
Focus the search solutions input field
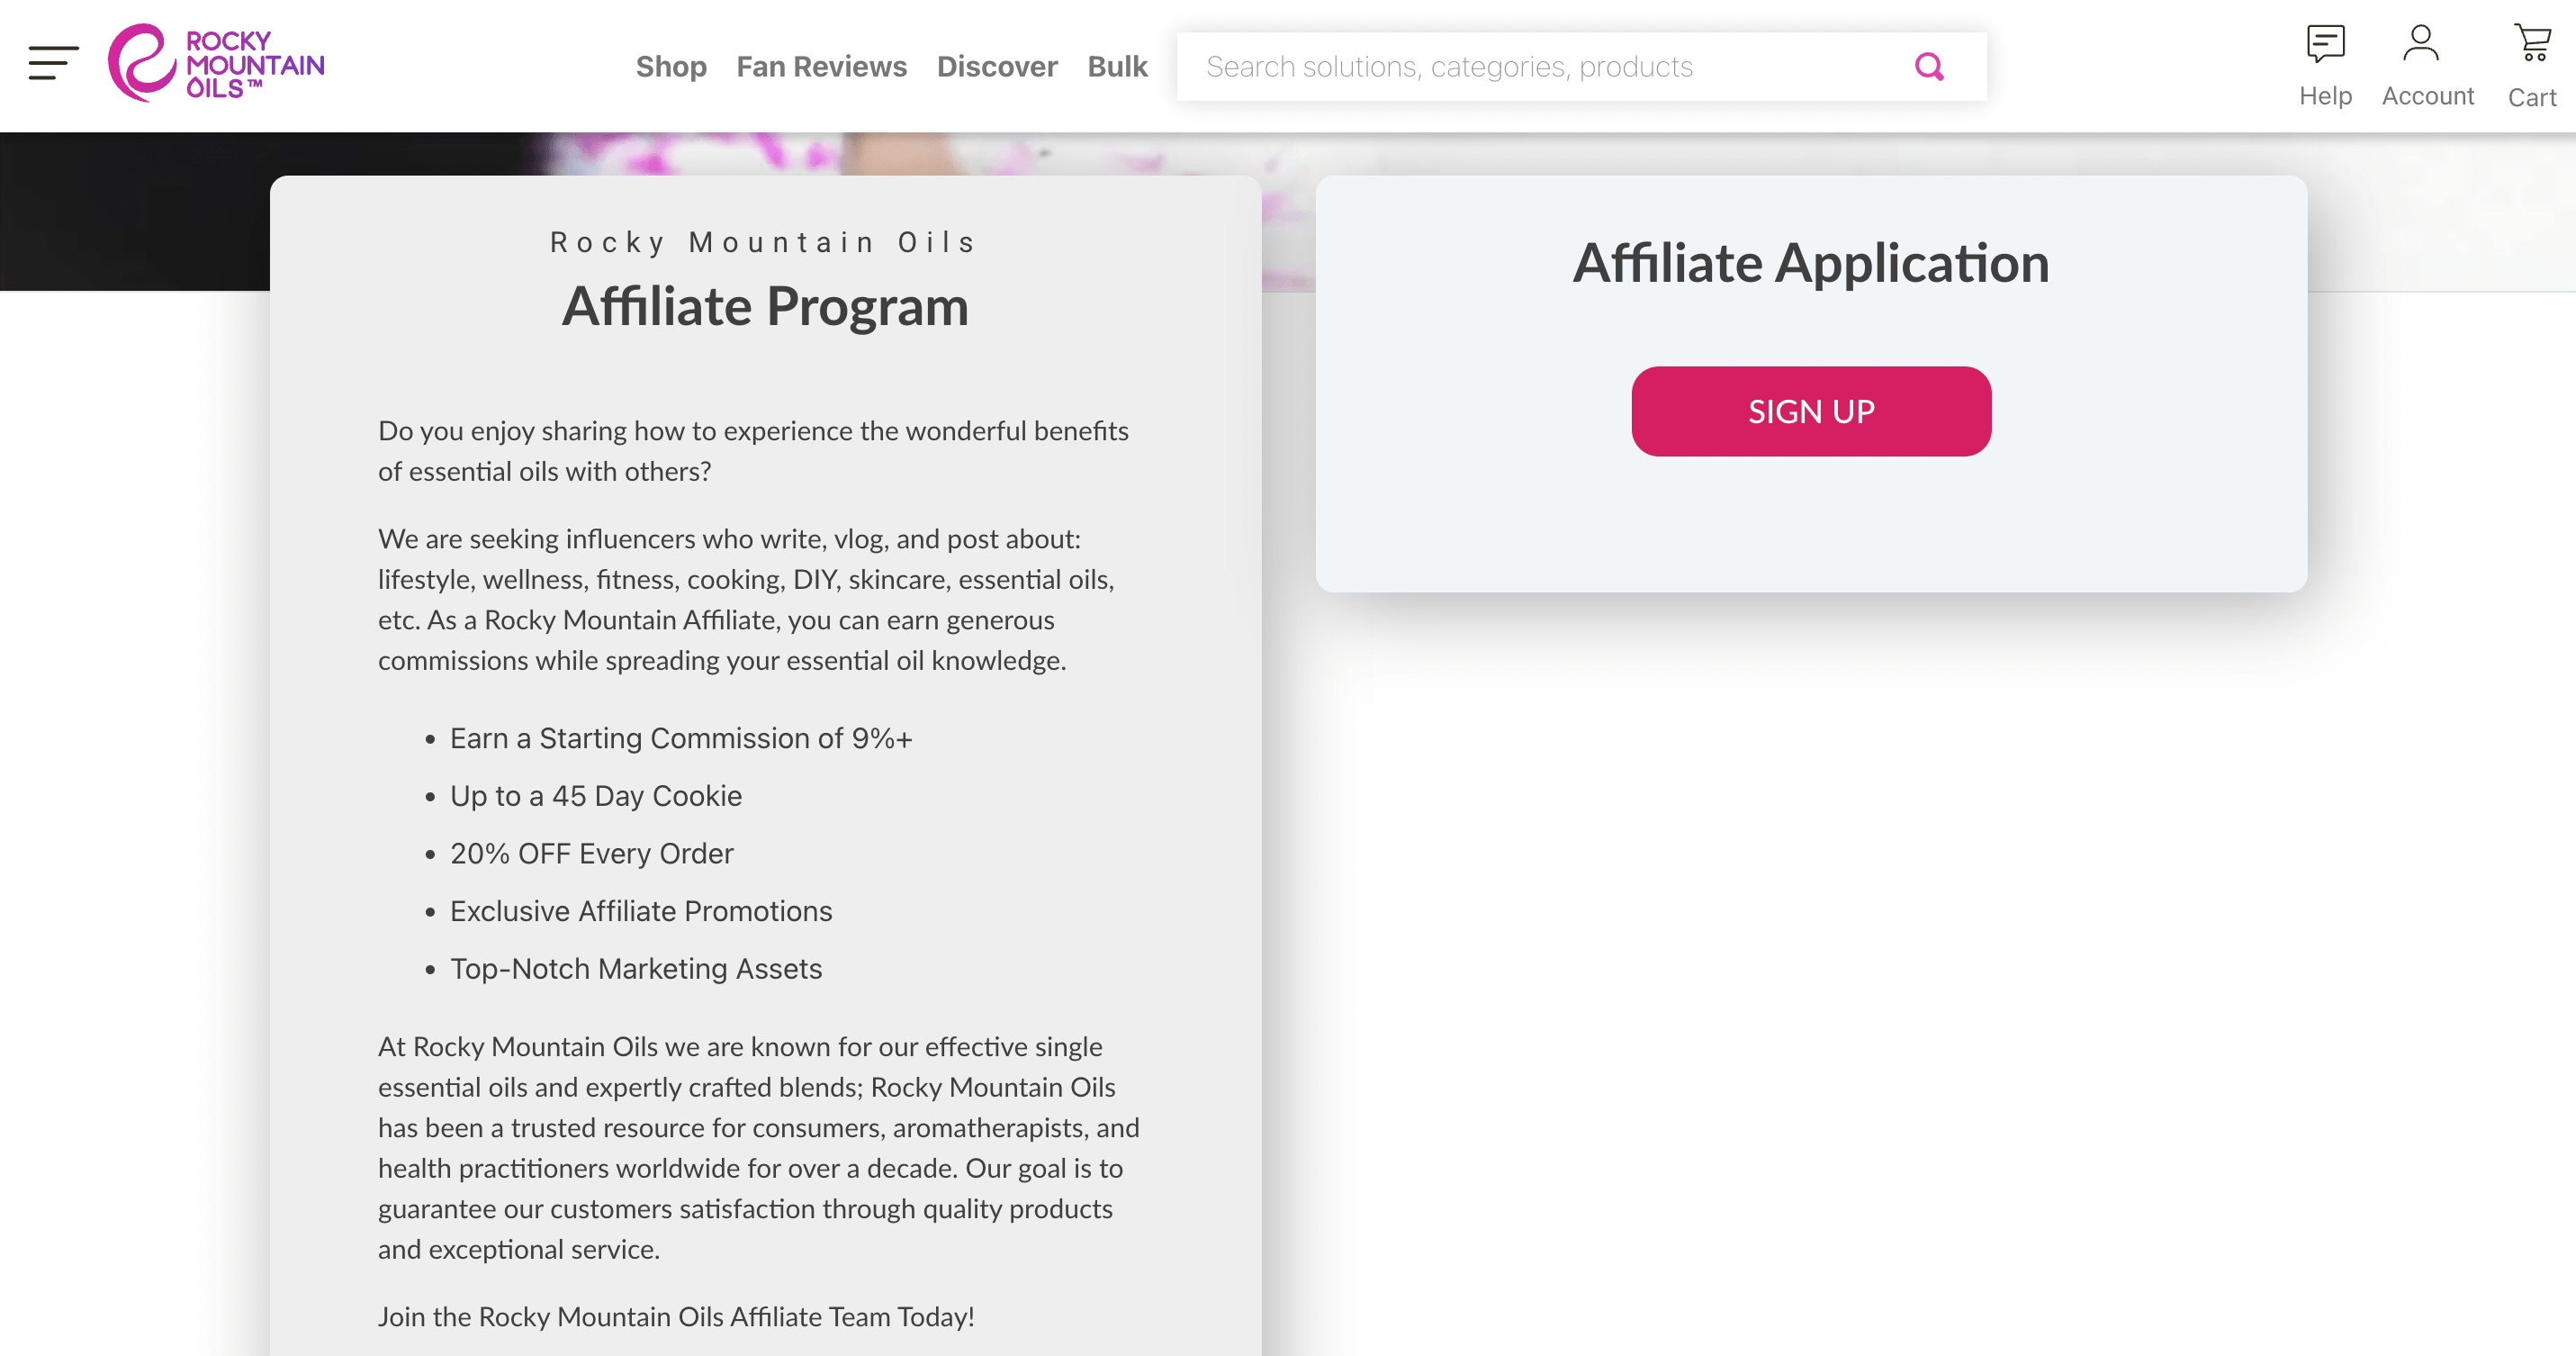[1540, 67]
